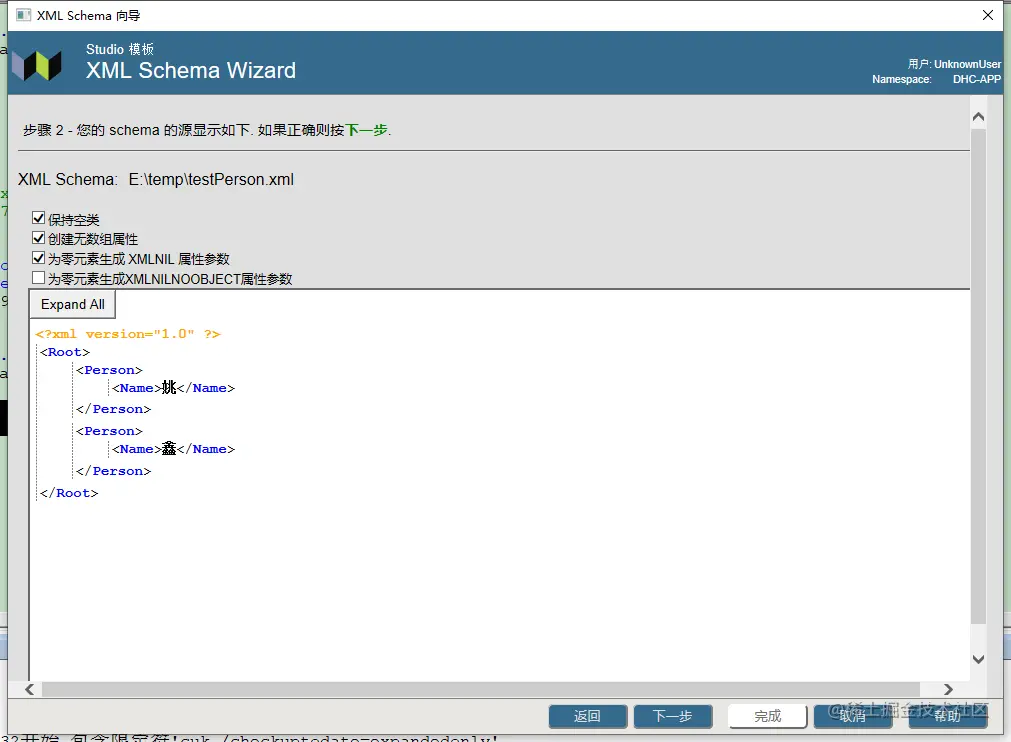Toggle the 创建无数组属性 checkbox
The height and width of the screenshot is (742, 1011).
coord(39,238)
